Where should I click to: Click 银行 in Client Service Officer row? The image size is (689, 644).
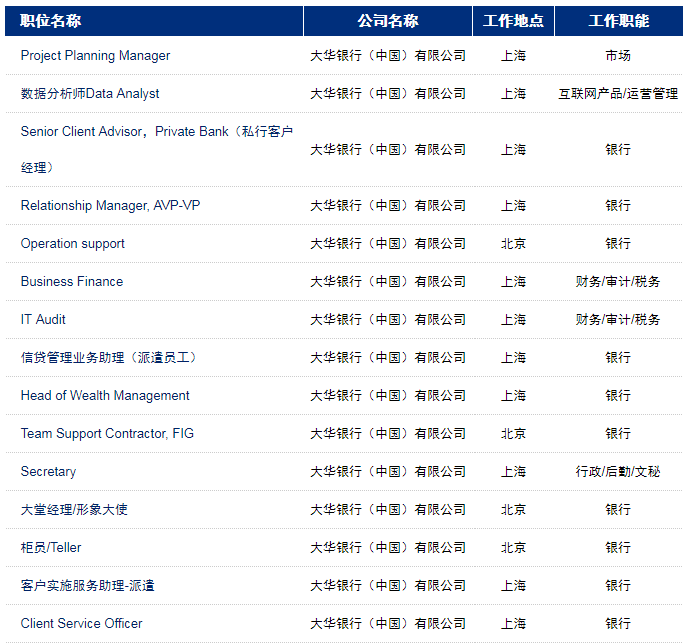point(618,624)
